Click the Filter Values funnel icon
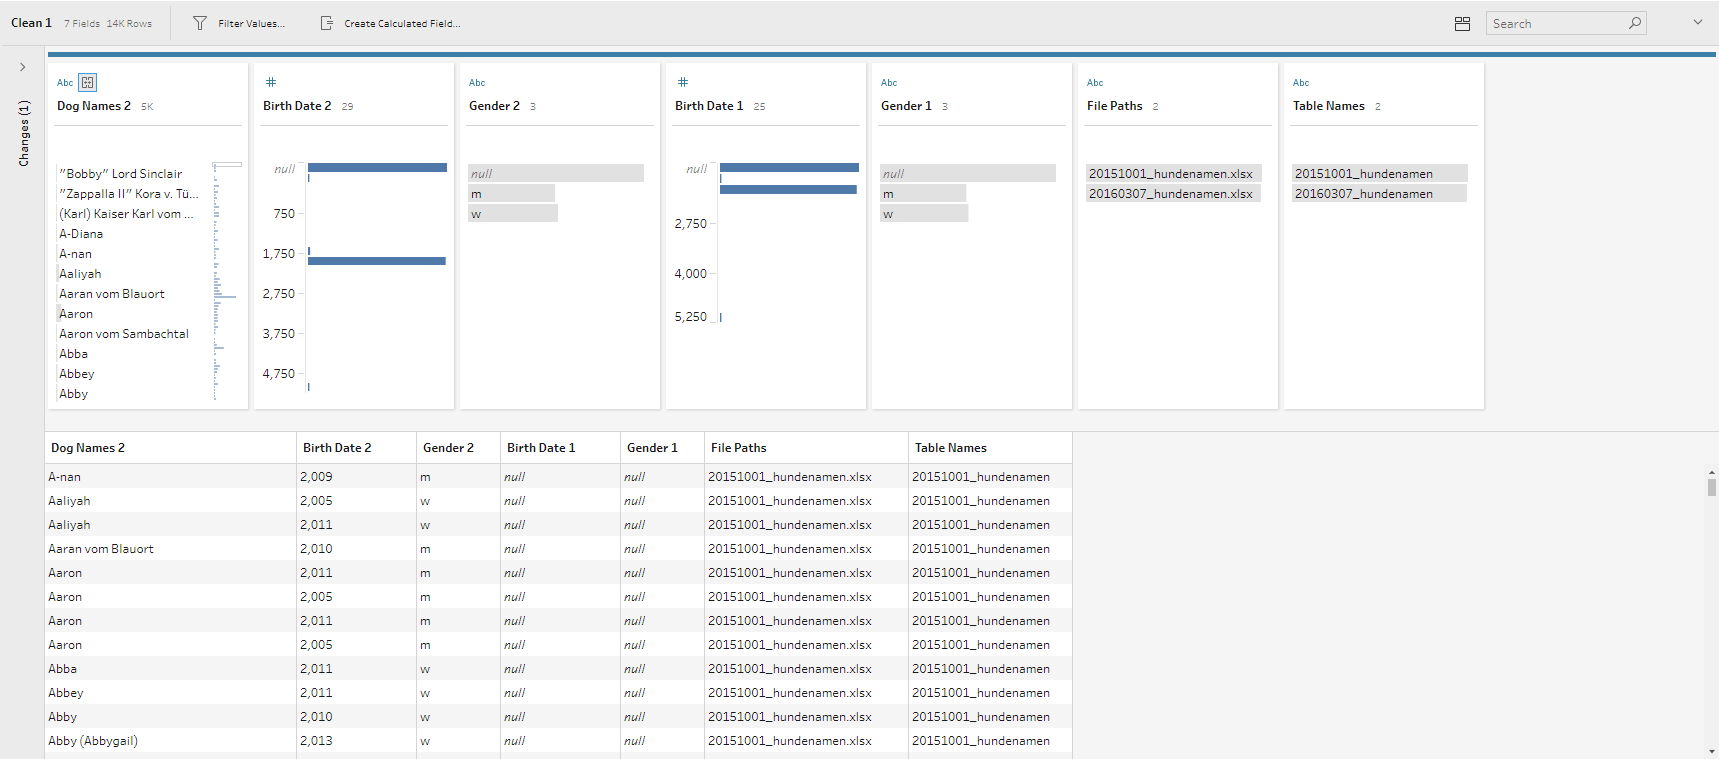 pos(200,23)
